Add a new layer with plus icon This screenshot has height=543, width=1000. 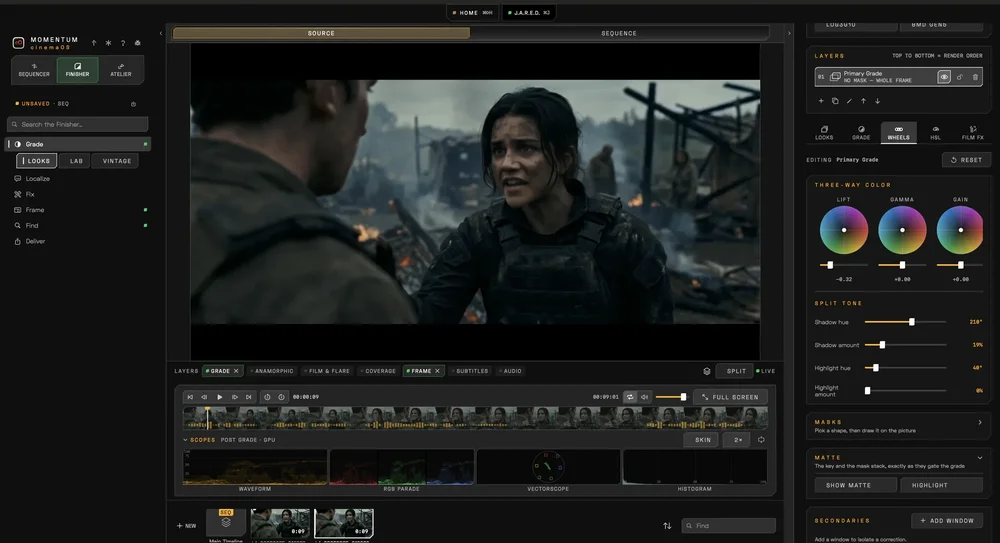pos(821,101)
